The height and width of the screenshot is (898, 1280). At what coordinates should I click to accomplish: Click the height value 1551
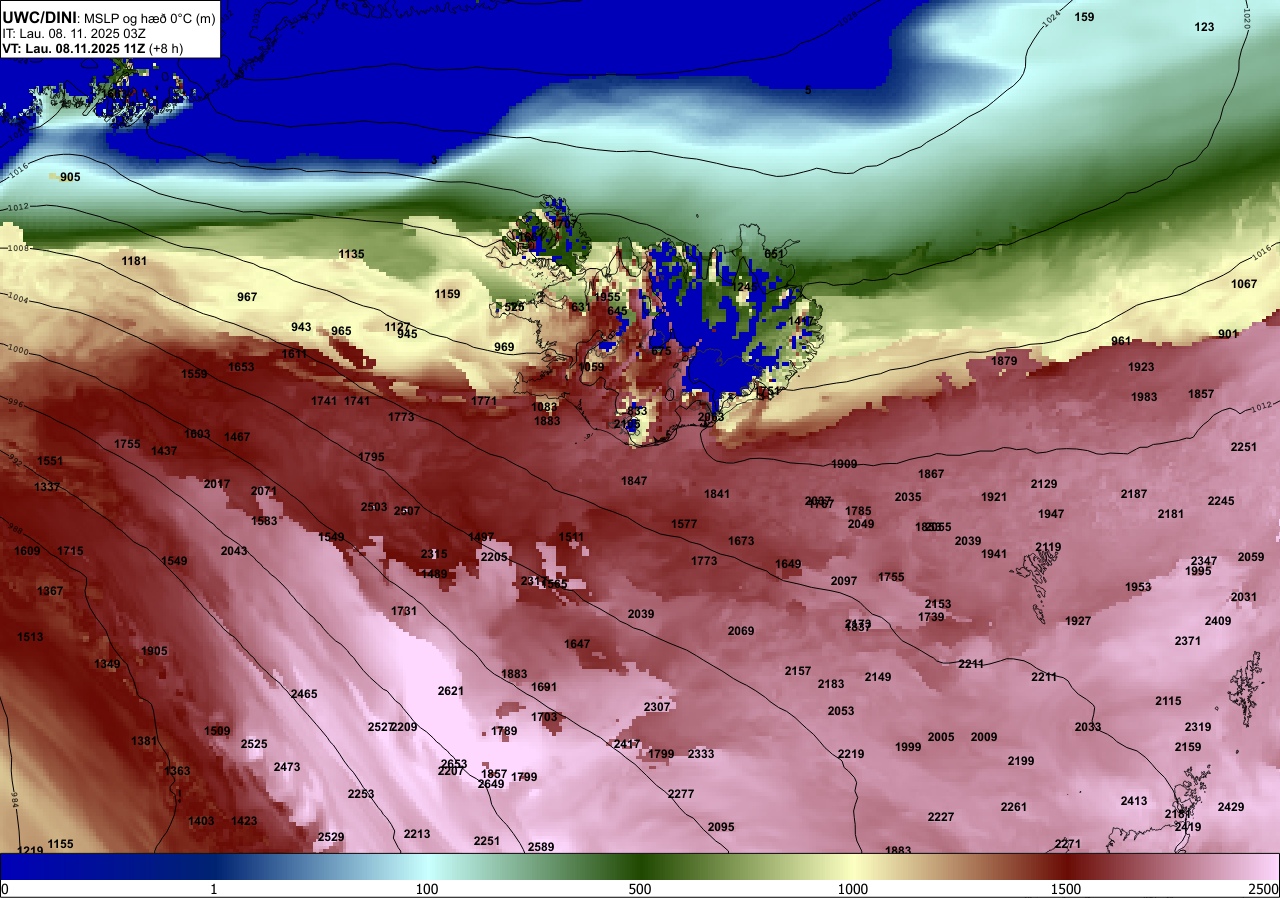pos(50,461)
